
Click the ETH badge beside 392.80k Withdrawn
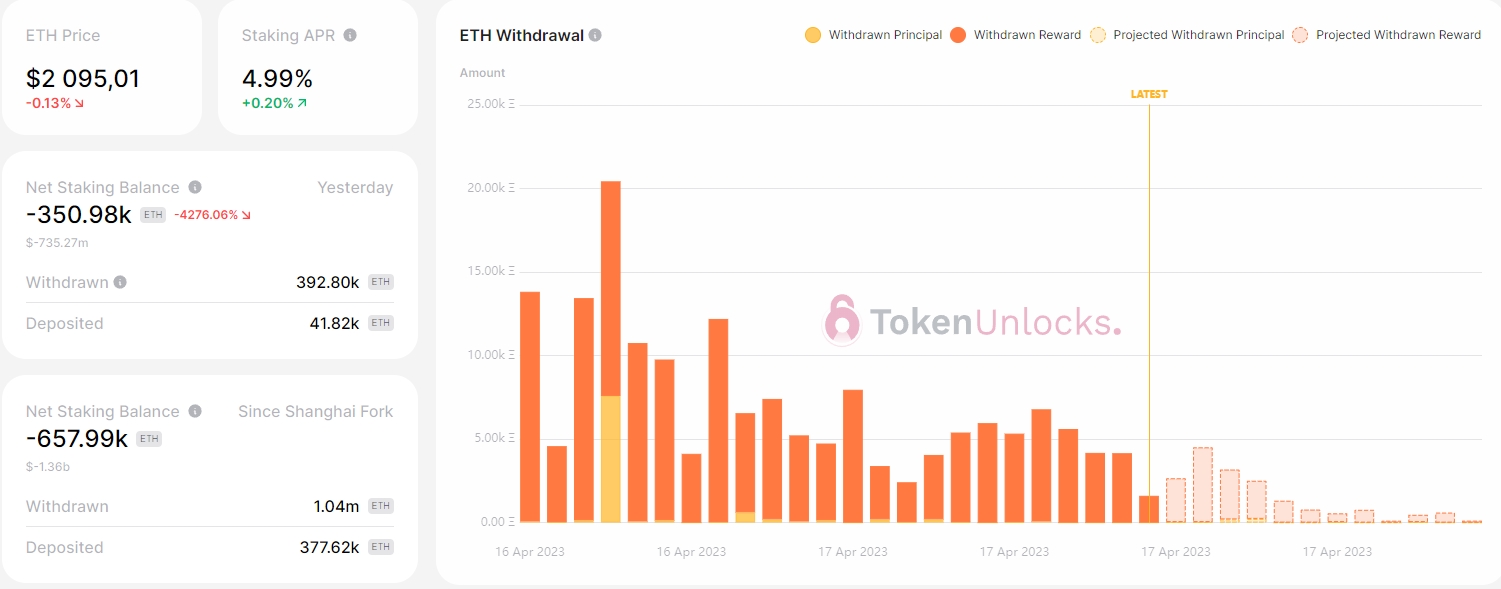coord(380,282)
